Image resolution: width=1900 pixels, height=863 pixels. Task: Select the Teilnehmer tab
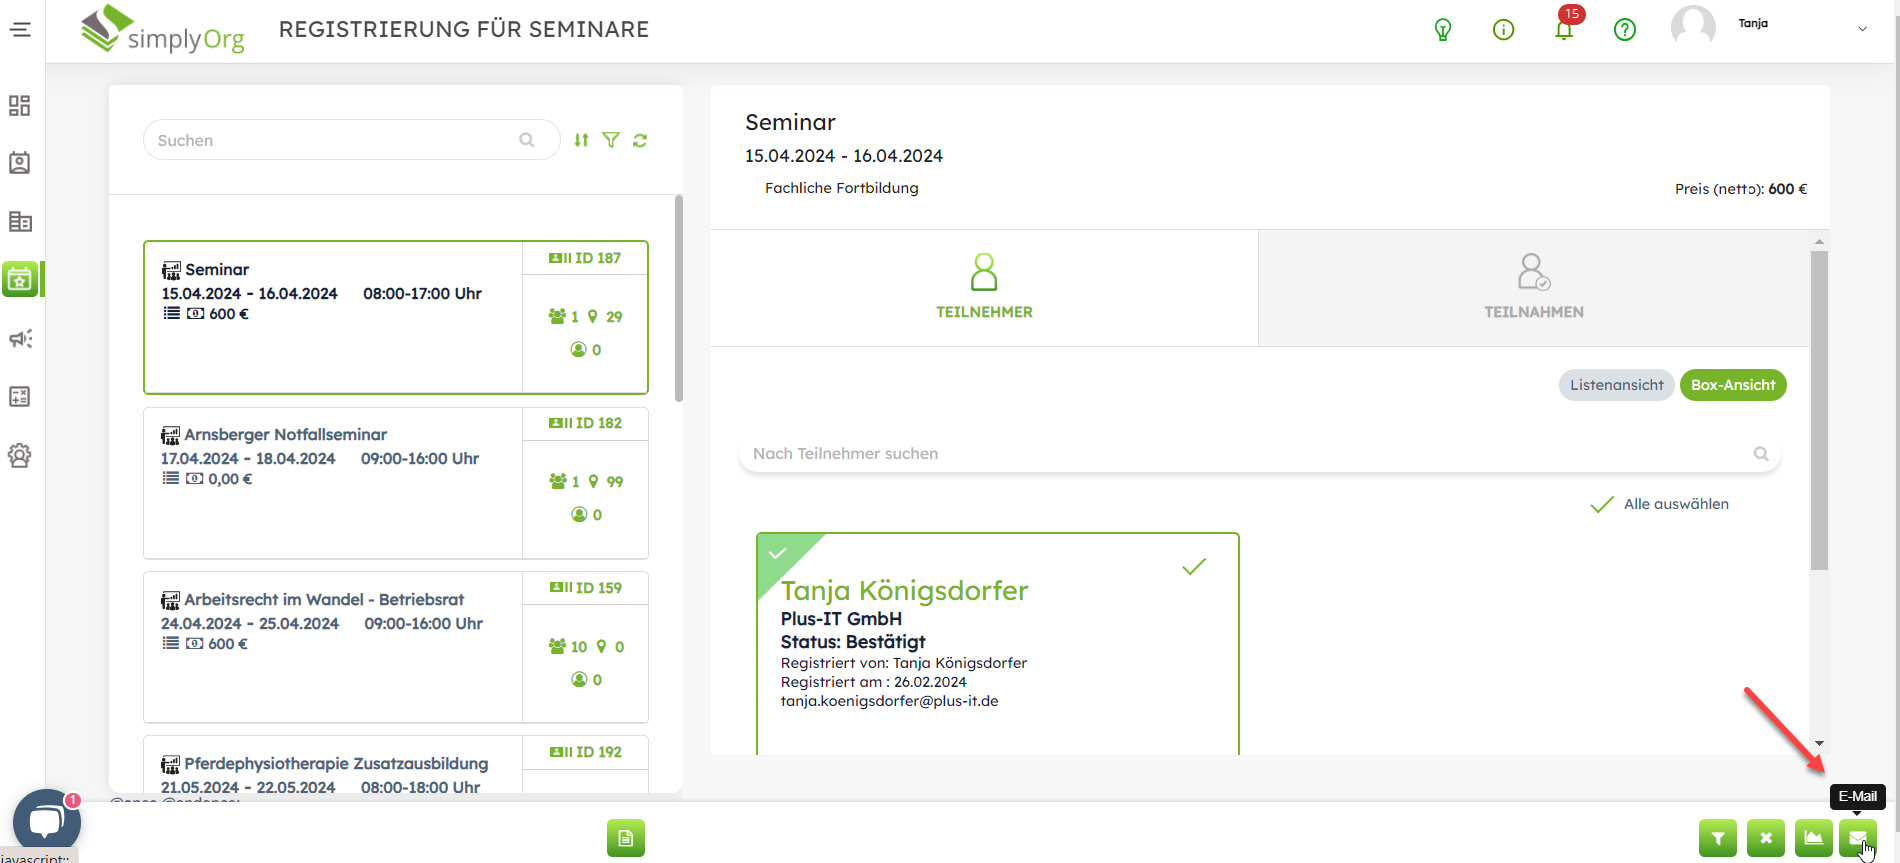pyautogui.click(x=984, y=288)
